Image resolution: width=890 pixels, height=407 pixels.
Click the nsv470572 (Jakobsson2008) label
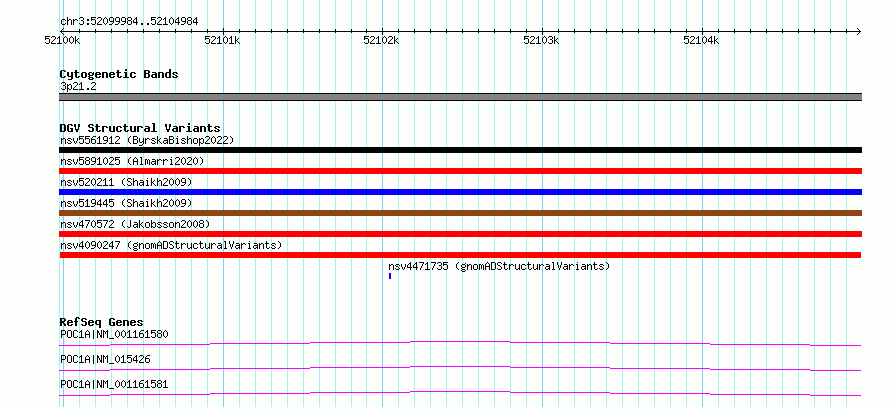tap(135, 224)
